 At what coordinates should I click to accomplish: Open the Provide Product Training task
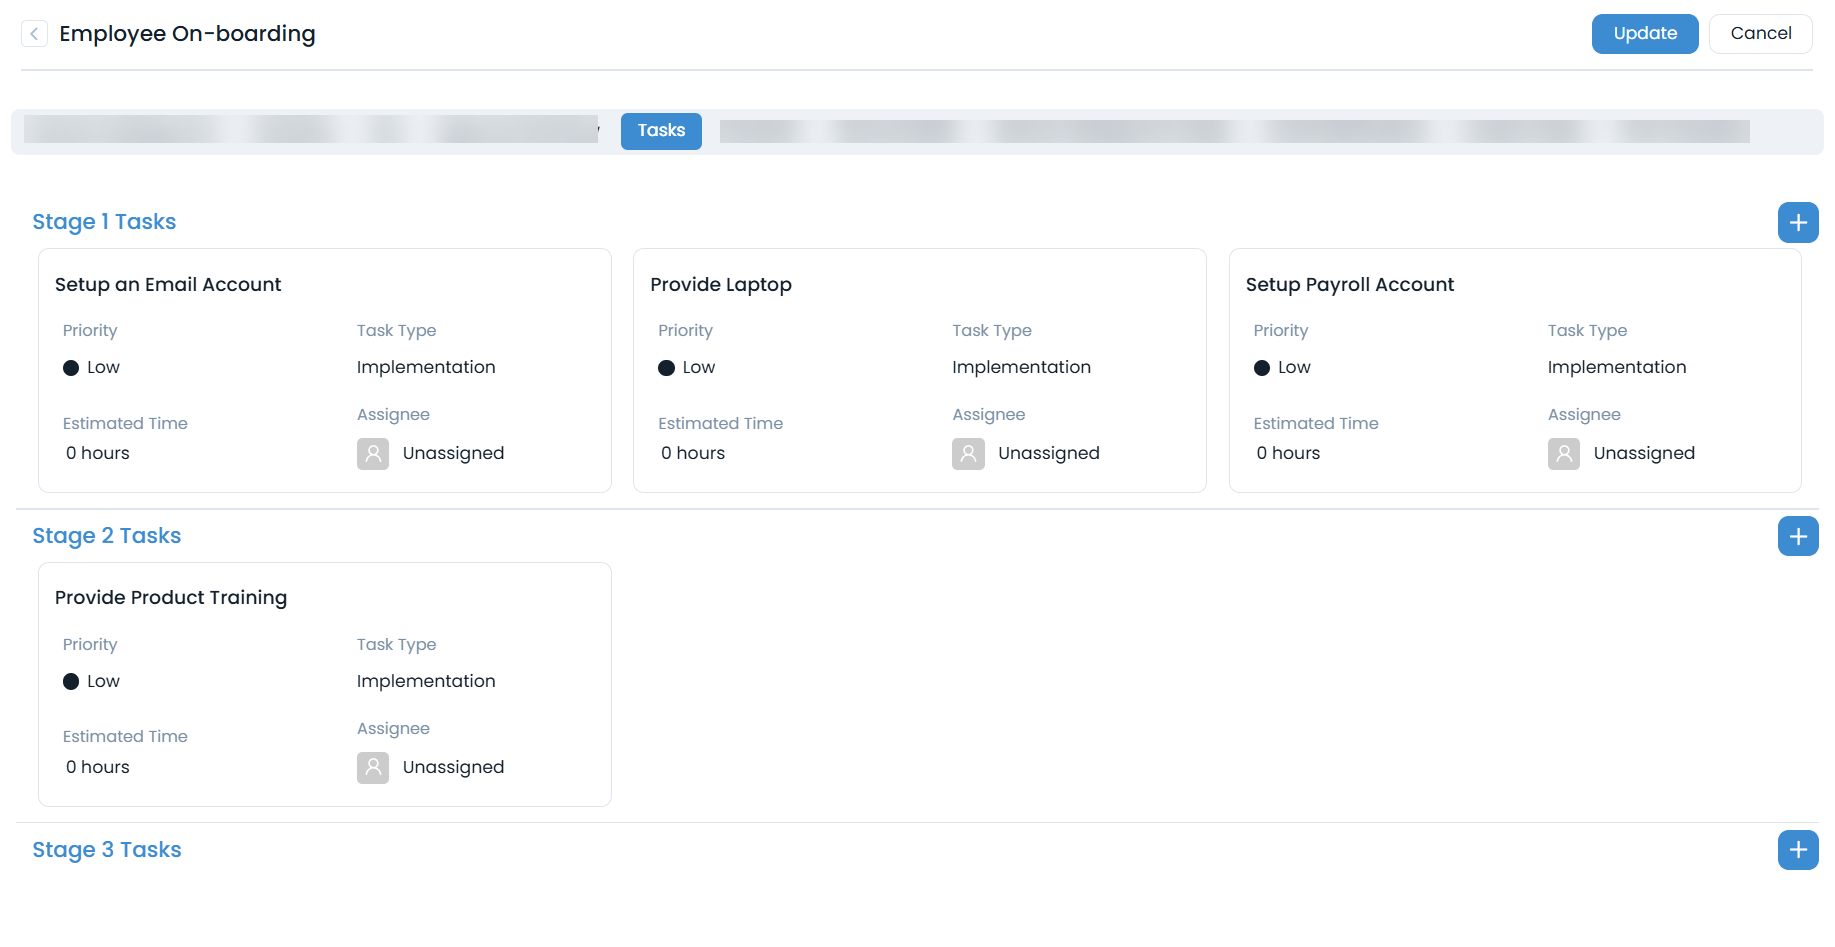pos(171,598)
